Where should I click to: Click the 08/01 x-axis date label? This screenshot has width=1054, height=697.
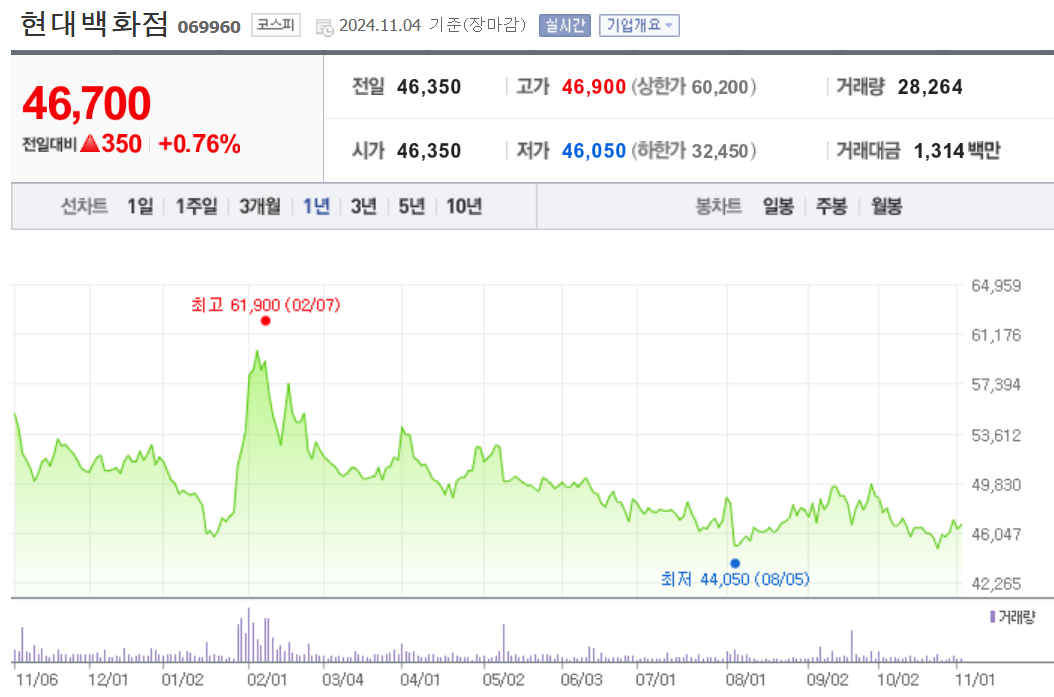[745, 680]
